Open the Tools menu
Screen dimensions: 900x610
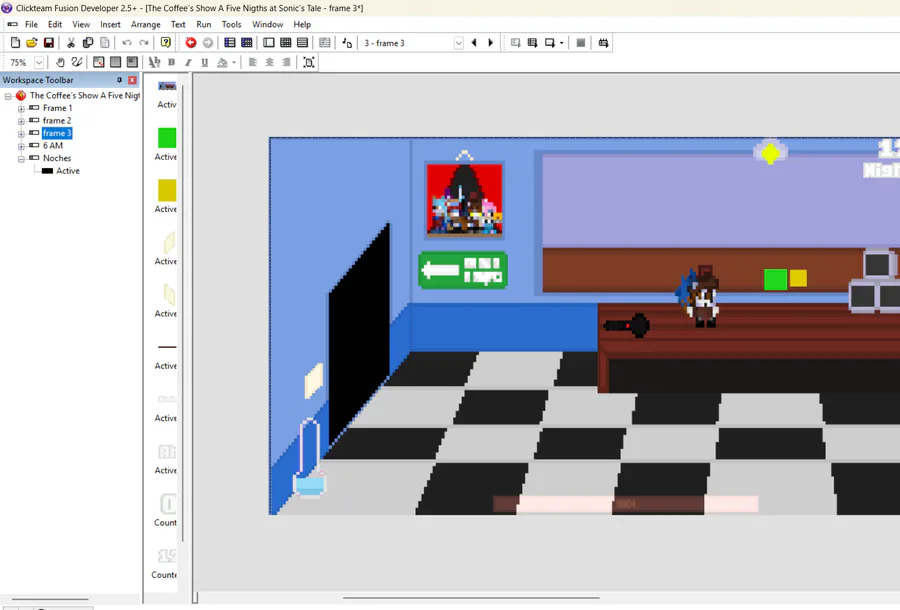coord(231,24)
